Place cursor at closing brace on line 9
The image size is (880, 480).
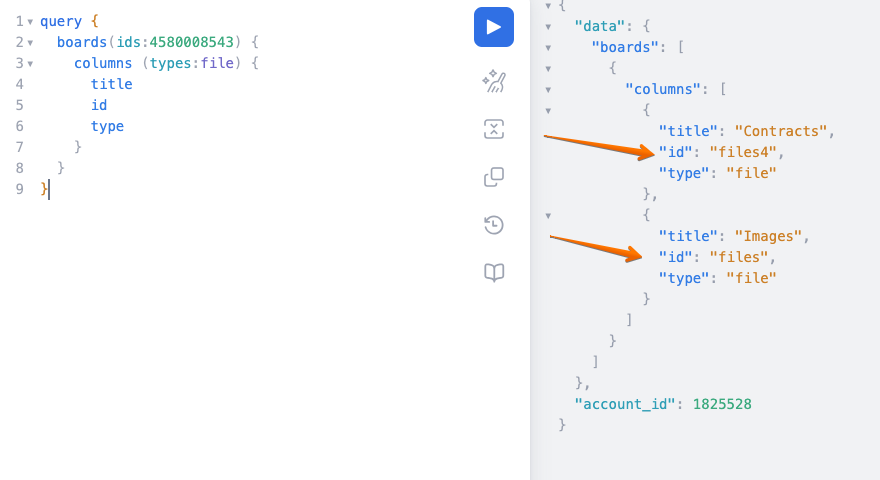tap(44, 189)
